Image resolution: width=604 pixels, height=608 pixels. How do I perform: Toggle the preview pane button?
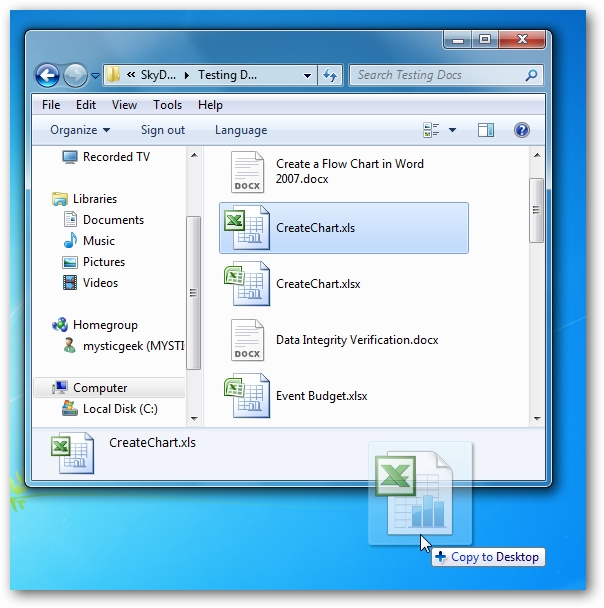coord(486,130)
